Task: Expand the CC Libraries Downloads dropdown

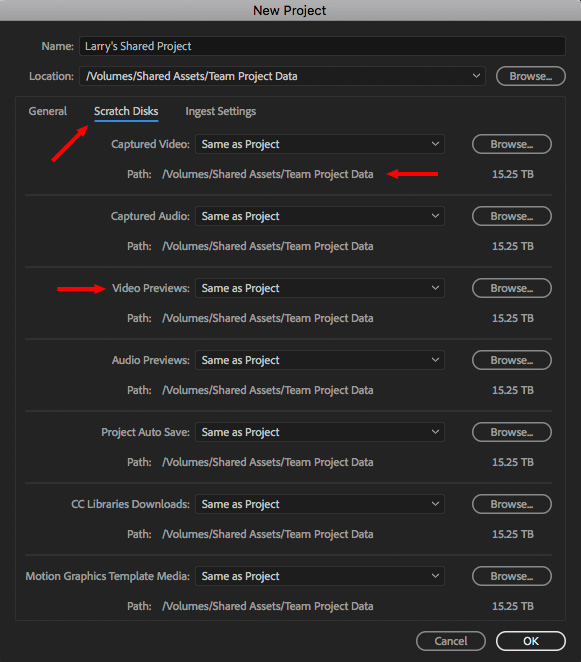Action: point(320,504)
